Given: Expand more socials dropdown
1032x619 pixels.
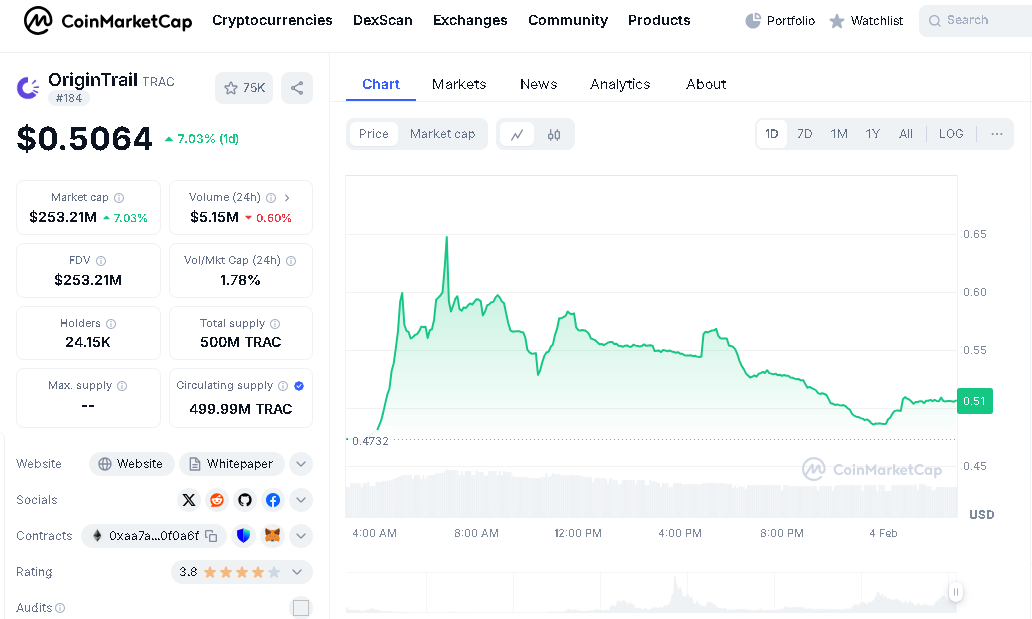Looking at the screenshot, I should tap(301, 500).
